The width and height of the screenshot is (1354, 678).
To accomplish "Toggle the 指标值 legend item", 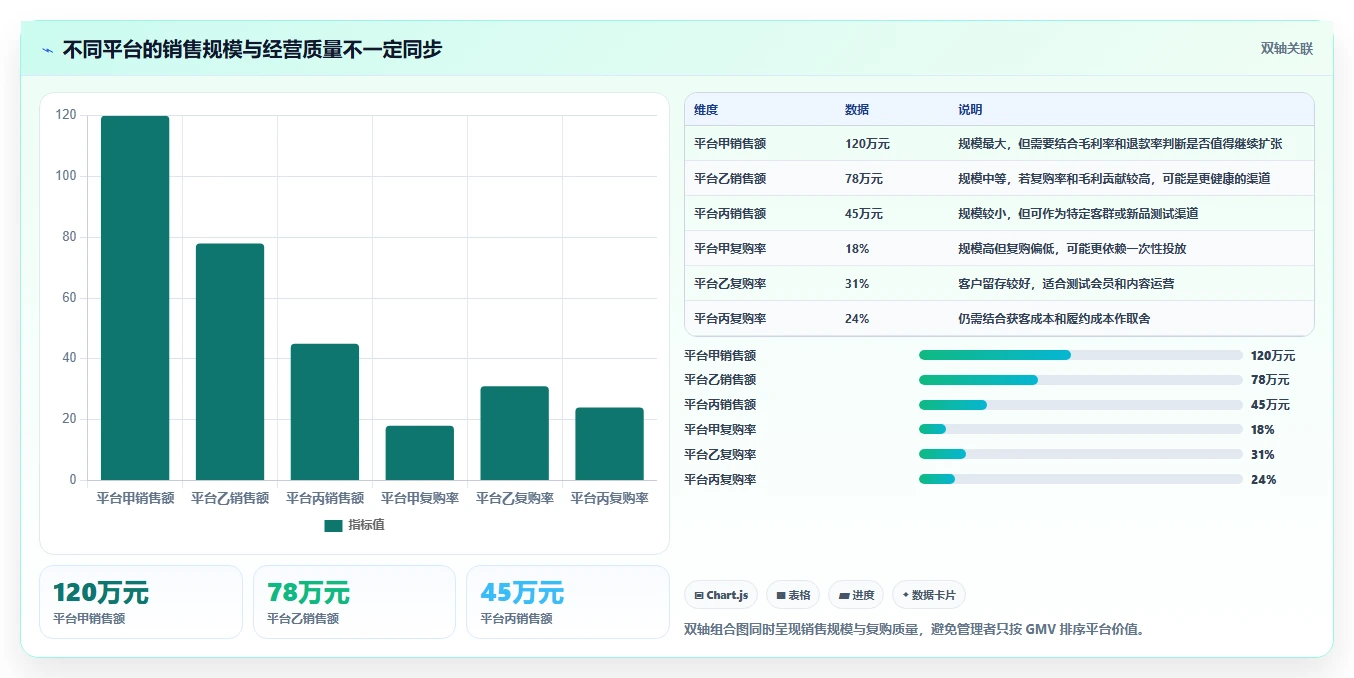I will tap(354, 525).
